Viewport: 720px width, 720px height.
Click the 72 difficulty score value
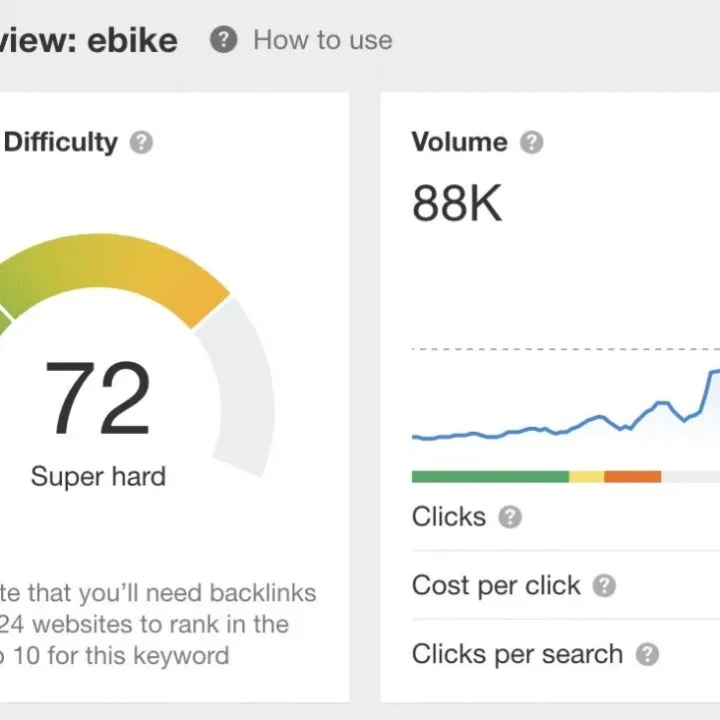pos(98,398)
